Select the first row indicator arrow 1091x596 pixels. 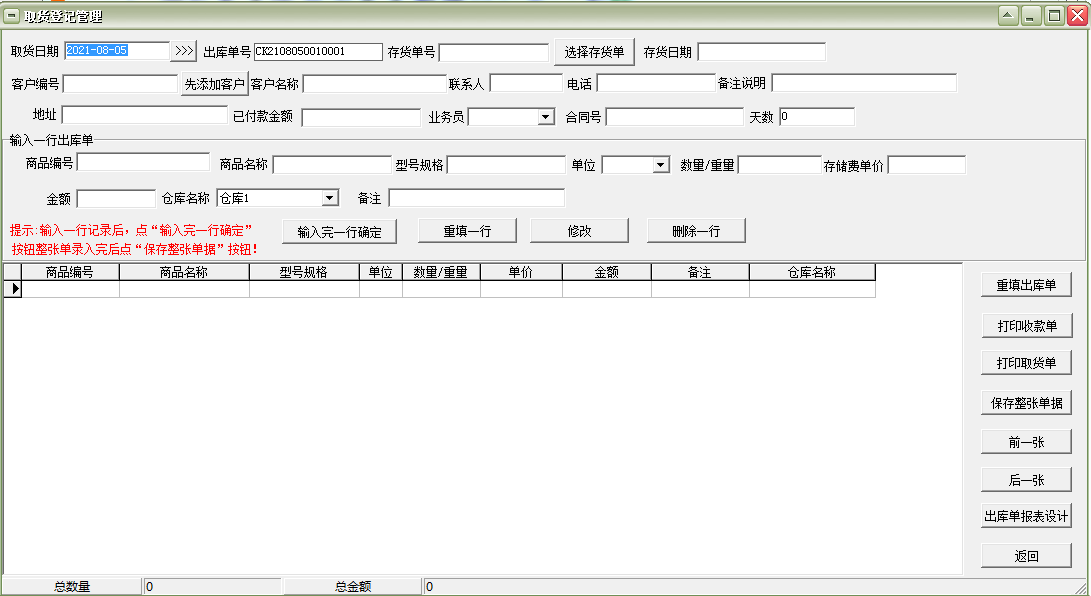[13, 289]
